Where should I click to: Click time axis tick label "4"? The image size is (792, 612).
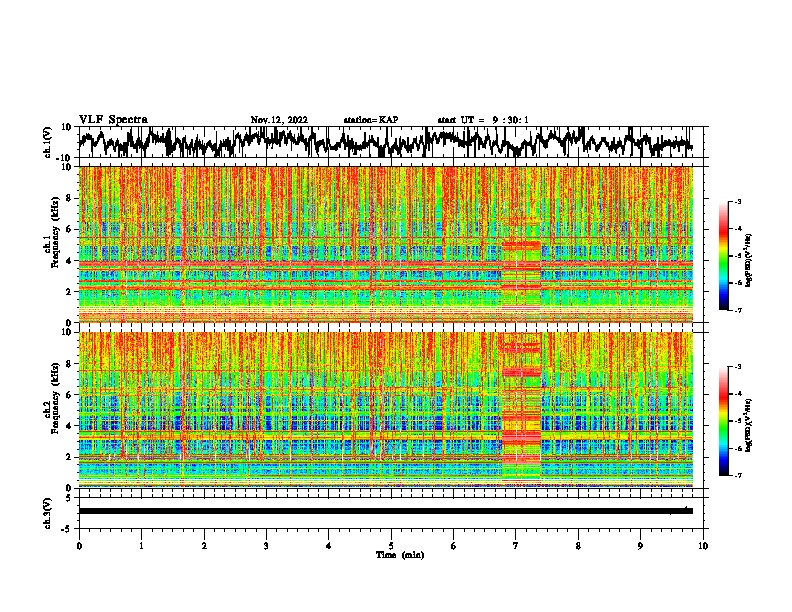329,546
